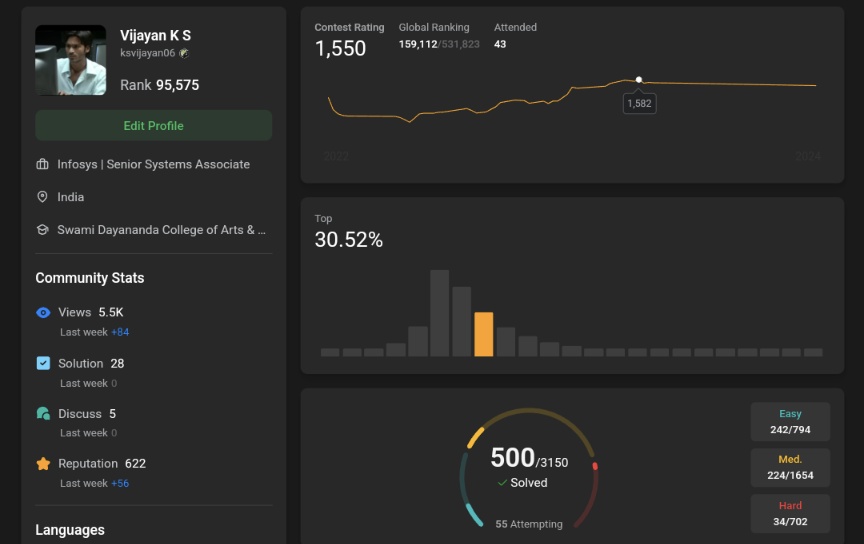
Task: Click the username ksvijayan06
Action: (x=148, y=53)
